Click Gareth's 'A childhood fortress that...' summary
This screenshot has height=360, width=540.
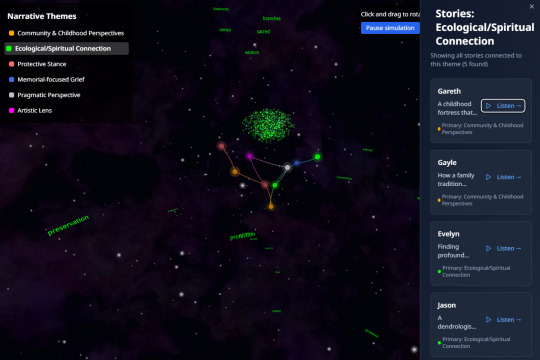point(457,108)
